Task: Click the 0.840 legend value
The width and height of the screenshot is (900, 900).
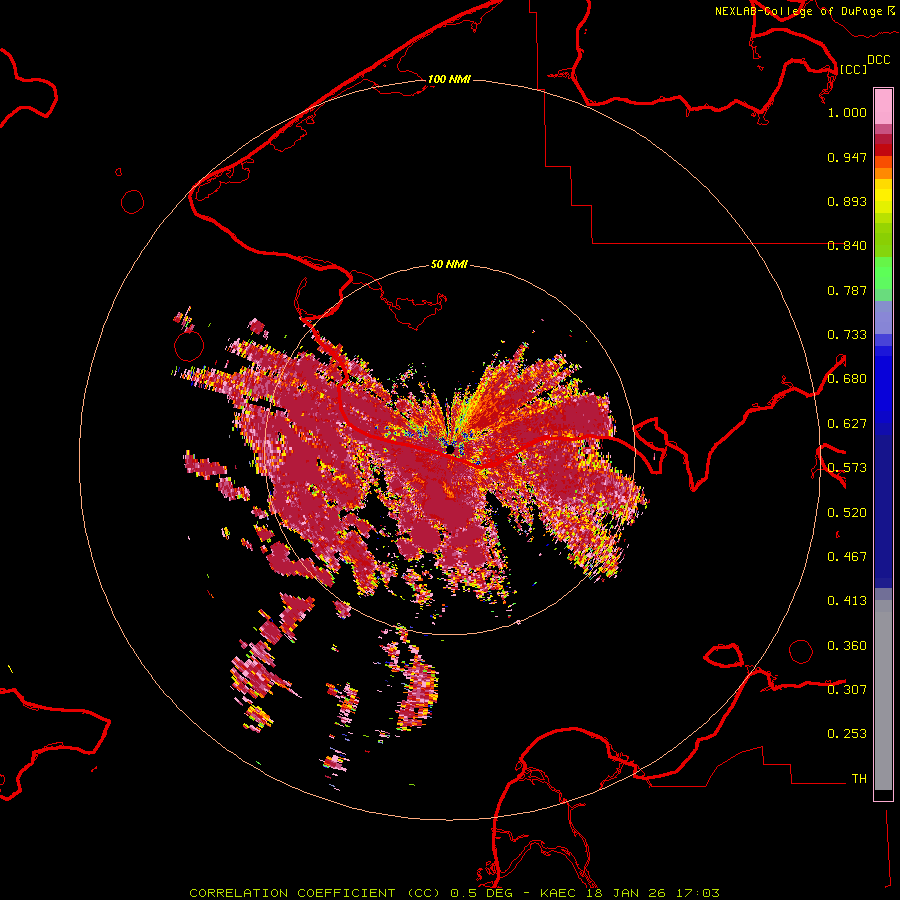Action: point(847,246)
